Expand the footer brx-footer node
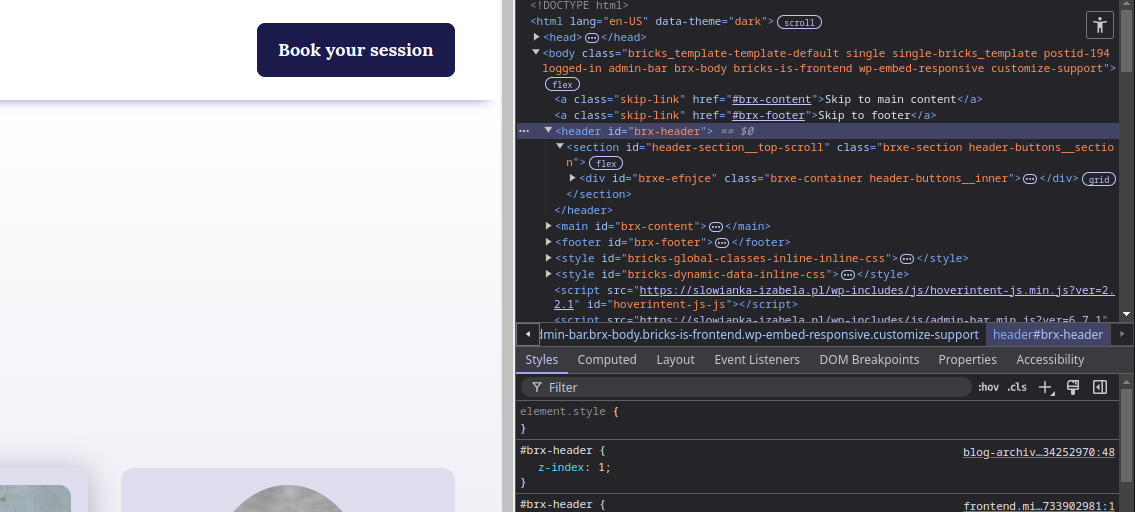 549,242
